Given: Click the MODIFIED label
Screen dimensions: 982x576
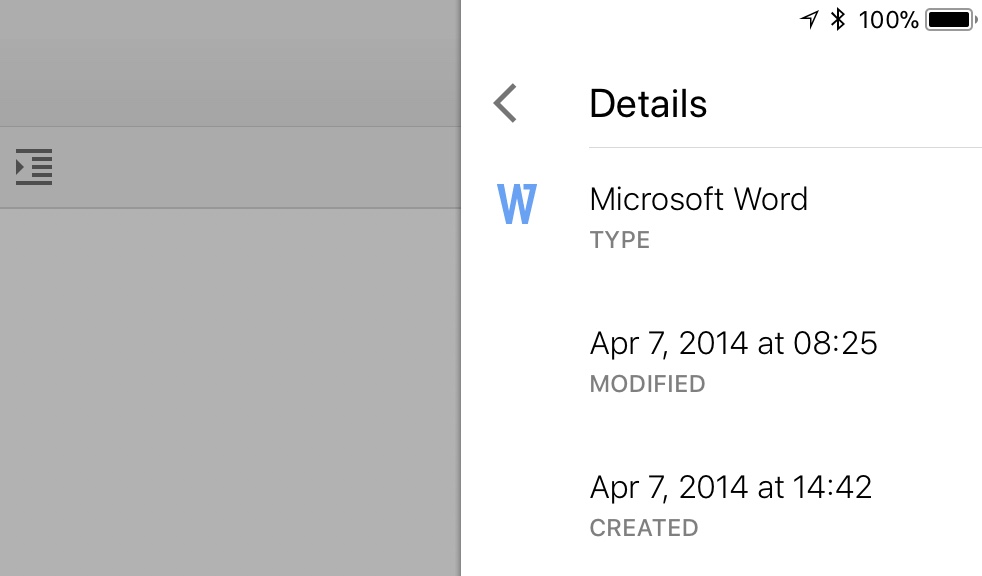Looking at the screenshot, I should [x=648, y=384].
